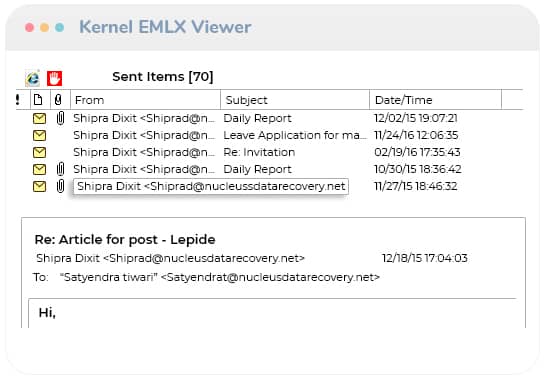The width and height of the screenshot is (545, 380).
Task: Select the Re: Invitation message
Action: [259, 152]
